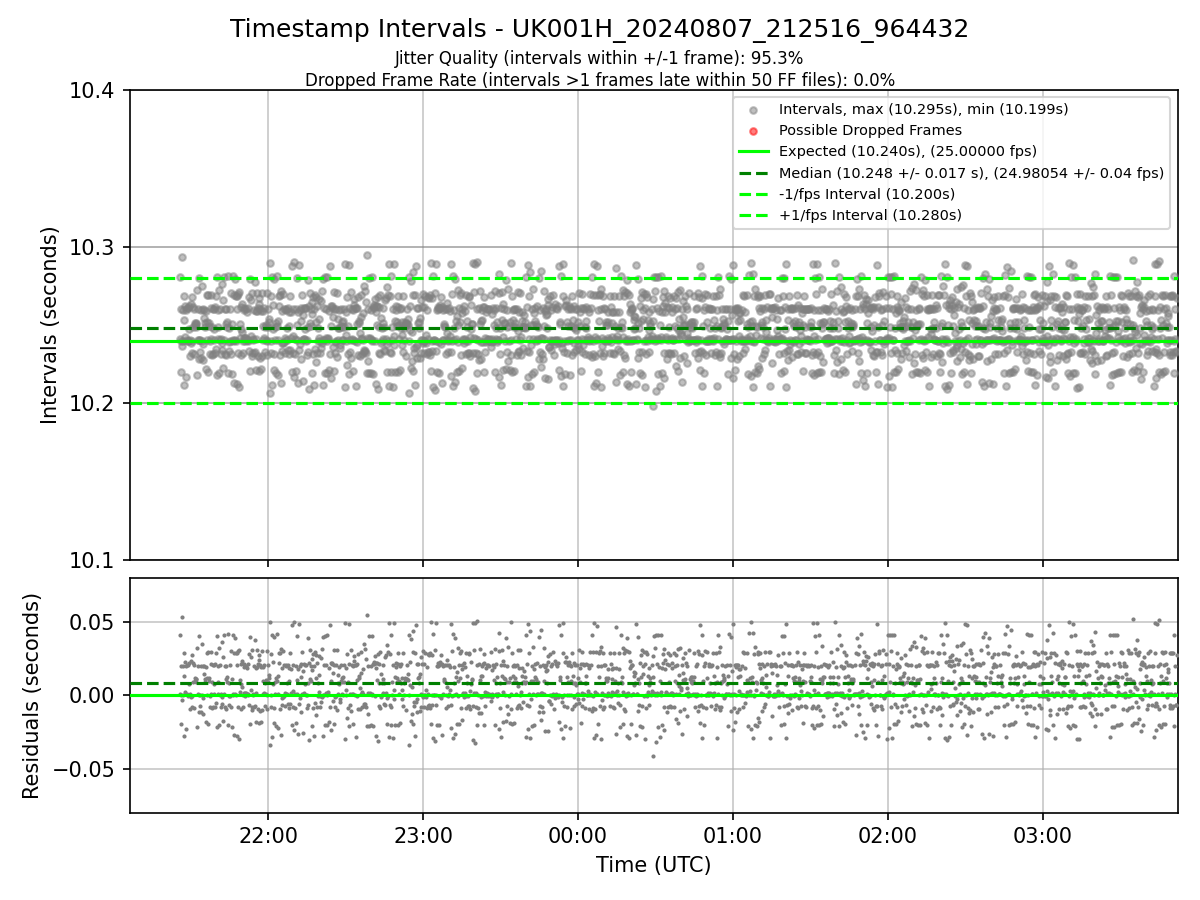
Task: Click the "Time (UTC)" x-axis label
Action: tap(653, 865)
